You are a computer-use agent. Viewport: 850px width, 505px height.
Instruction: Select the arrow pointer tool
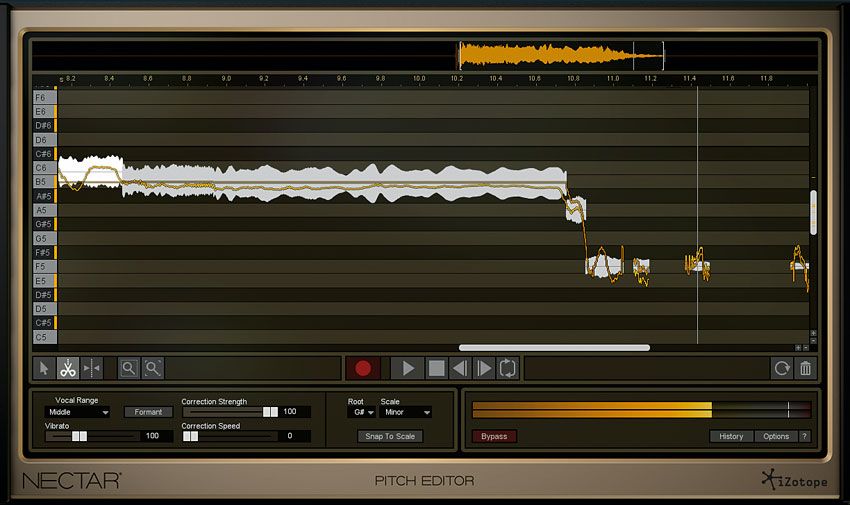pos(44,368)
